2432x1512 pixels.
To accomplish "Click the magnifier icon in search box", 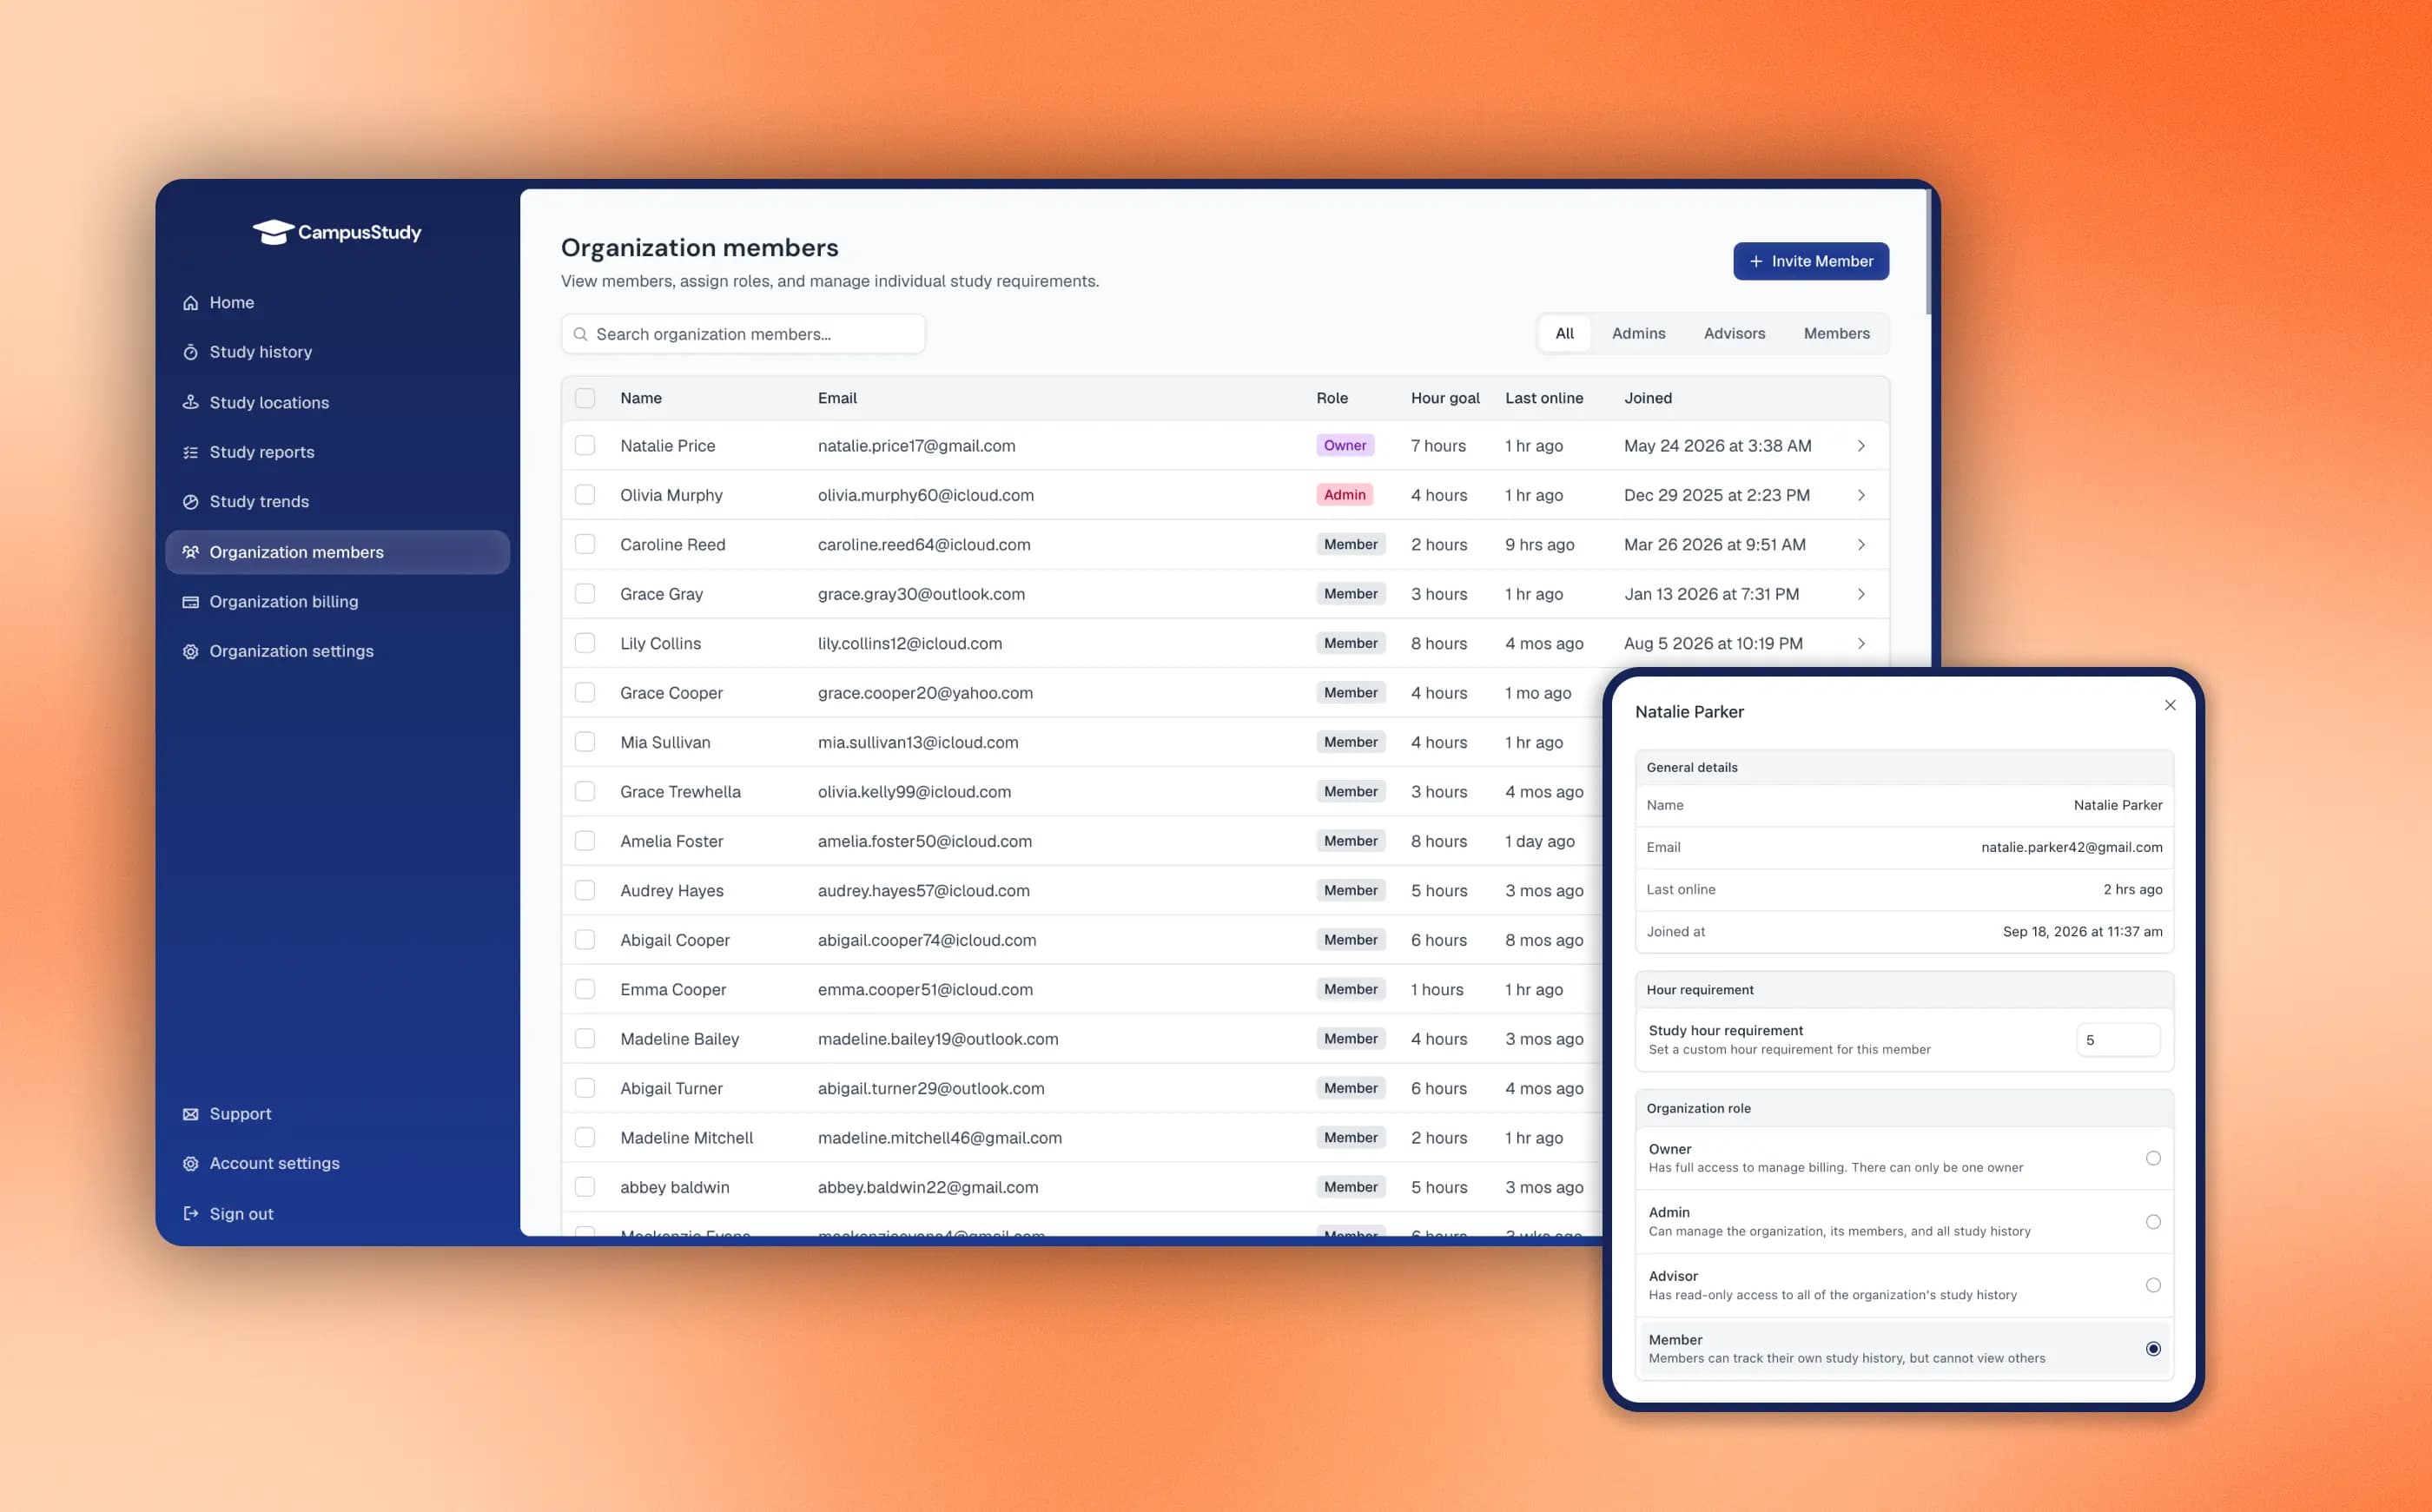I will tap(580, 334).
